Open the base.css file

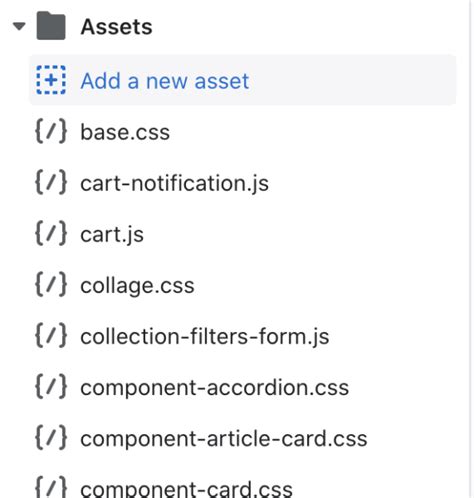point(125,132)
